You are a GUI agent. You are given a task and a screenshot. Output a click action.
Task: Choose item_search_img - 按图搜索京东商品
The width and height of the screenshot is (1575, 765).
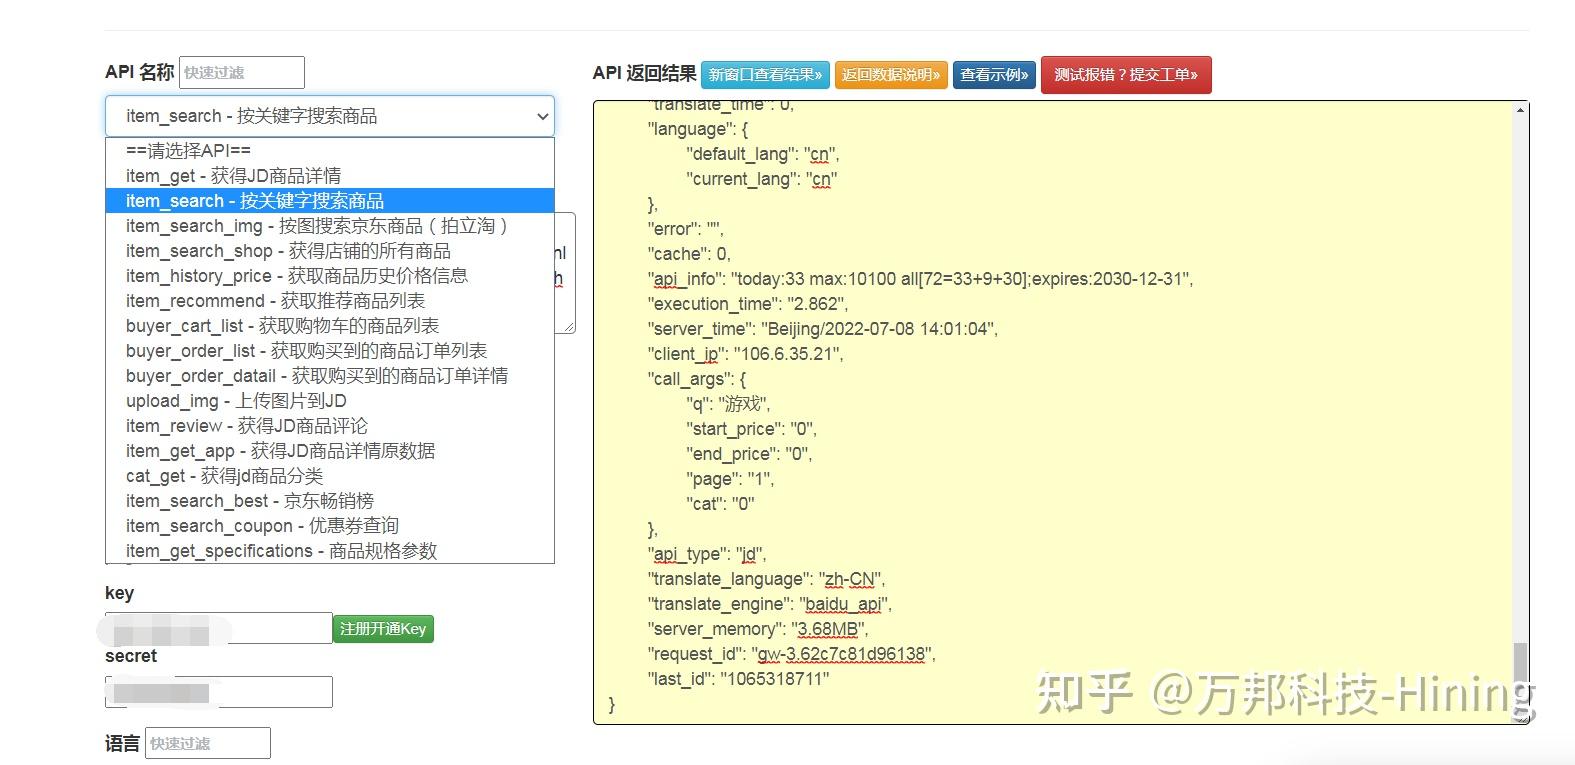point(329,226)
